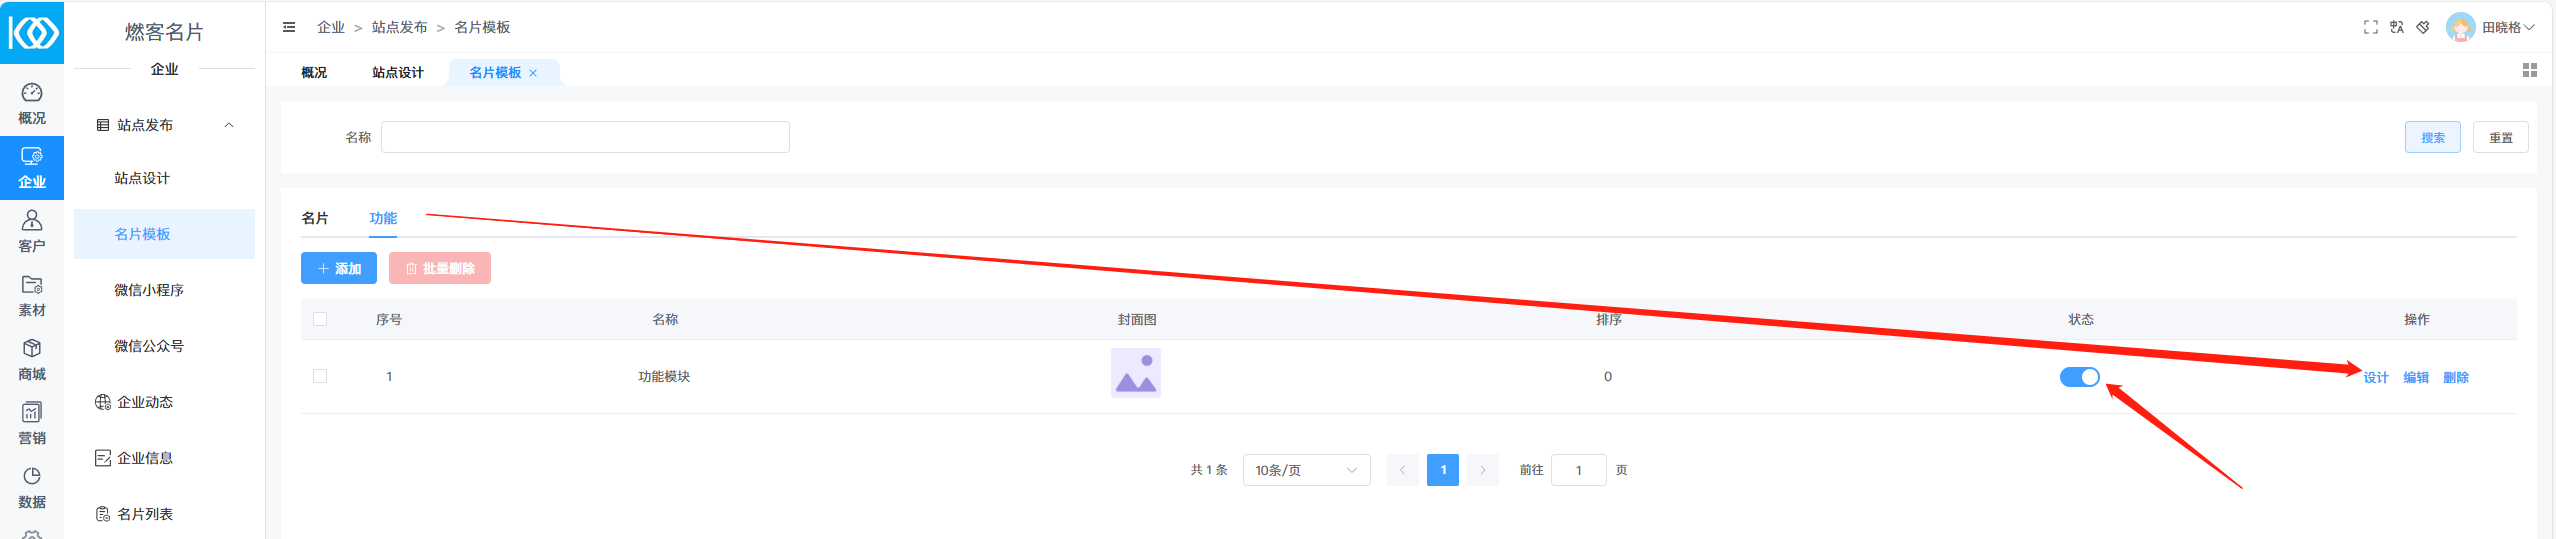Viewport: 2556px width, 539px height.
Task: Open 微信小程序 in the side menu
Action: pyautogui.click(x=149, y=290)
